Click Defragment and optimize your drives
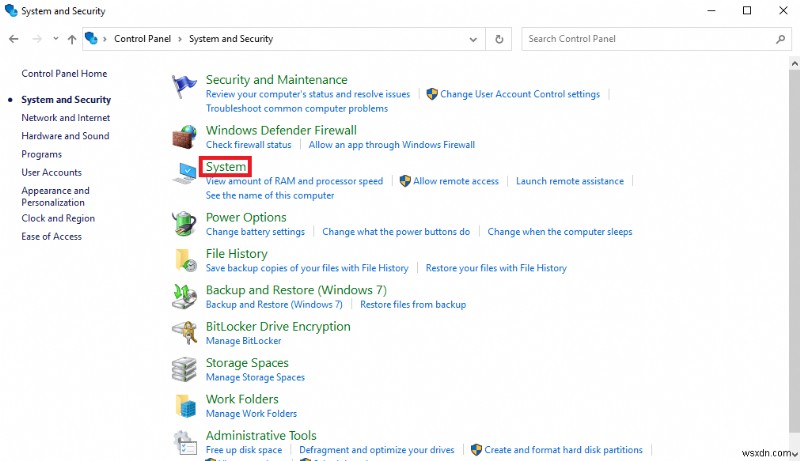 click(x=377, y=450)
